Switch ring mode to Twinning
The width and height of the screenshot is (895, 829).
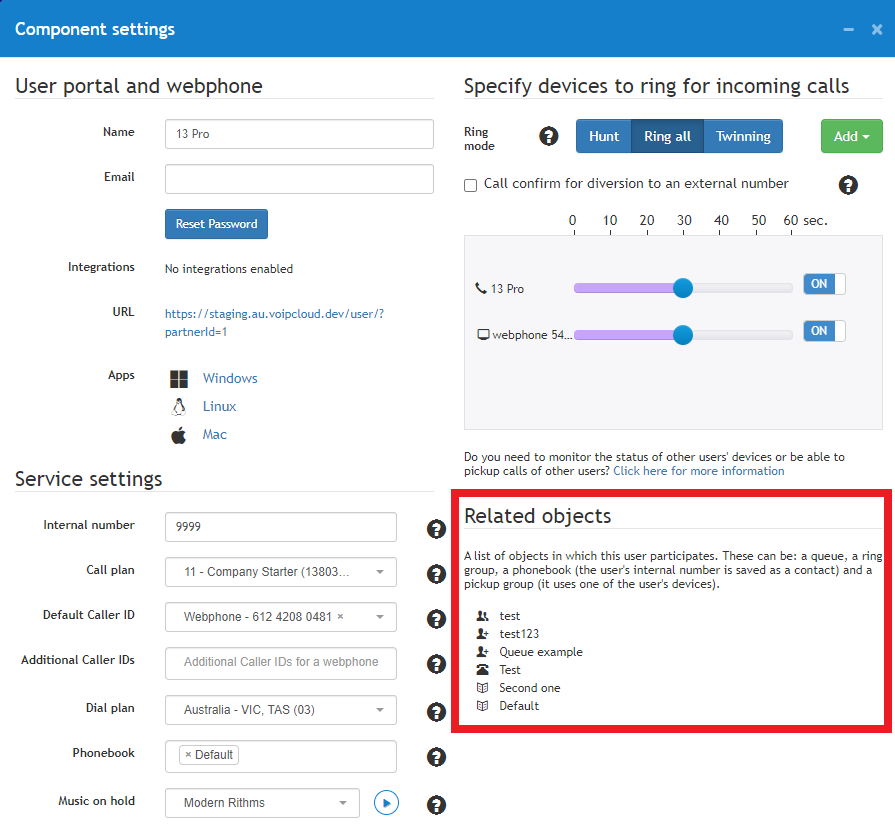(x=743, y=136)
